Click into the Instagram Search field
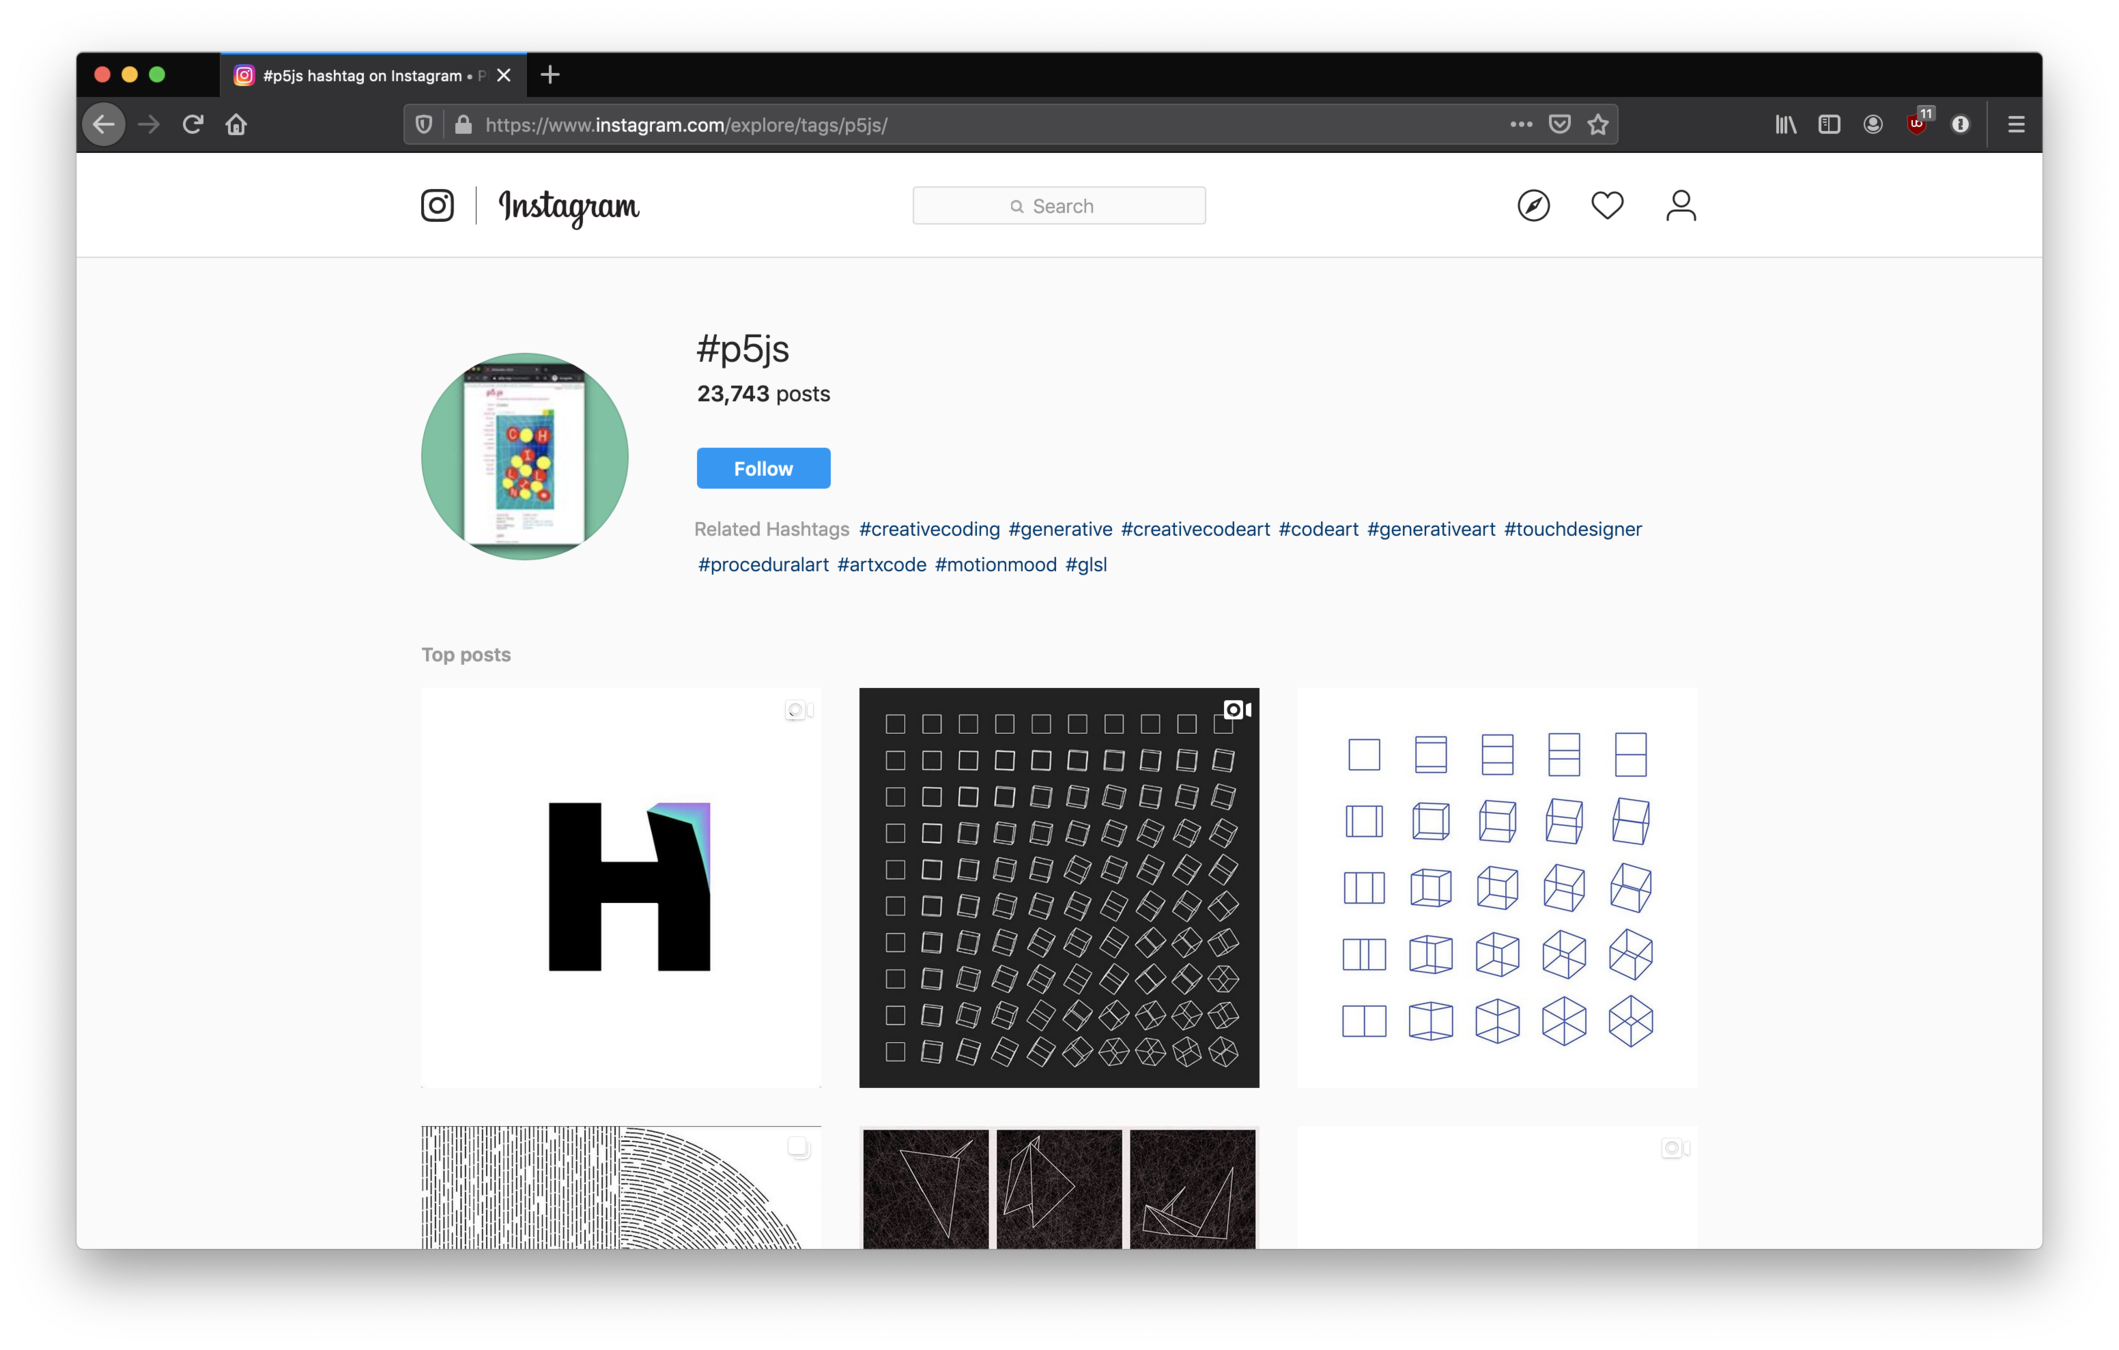Image resolution: width=2119 pixels, height=1350 pixels. (1058, 206)
